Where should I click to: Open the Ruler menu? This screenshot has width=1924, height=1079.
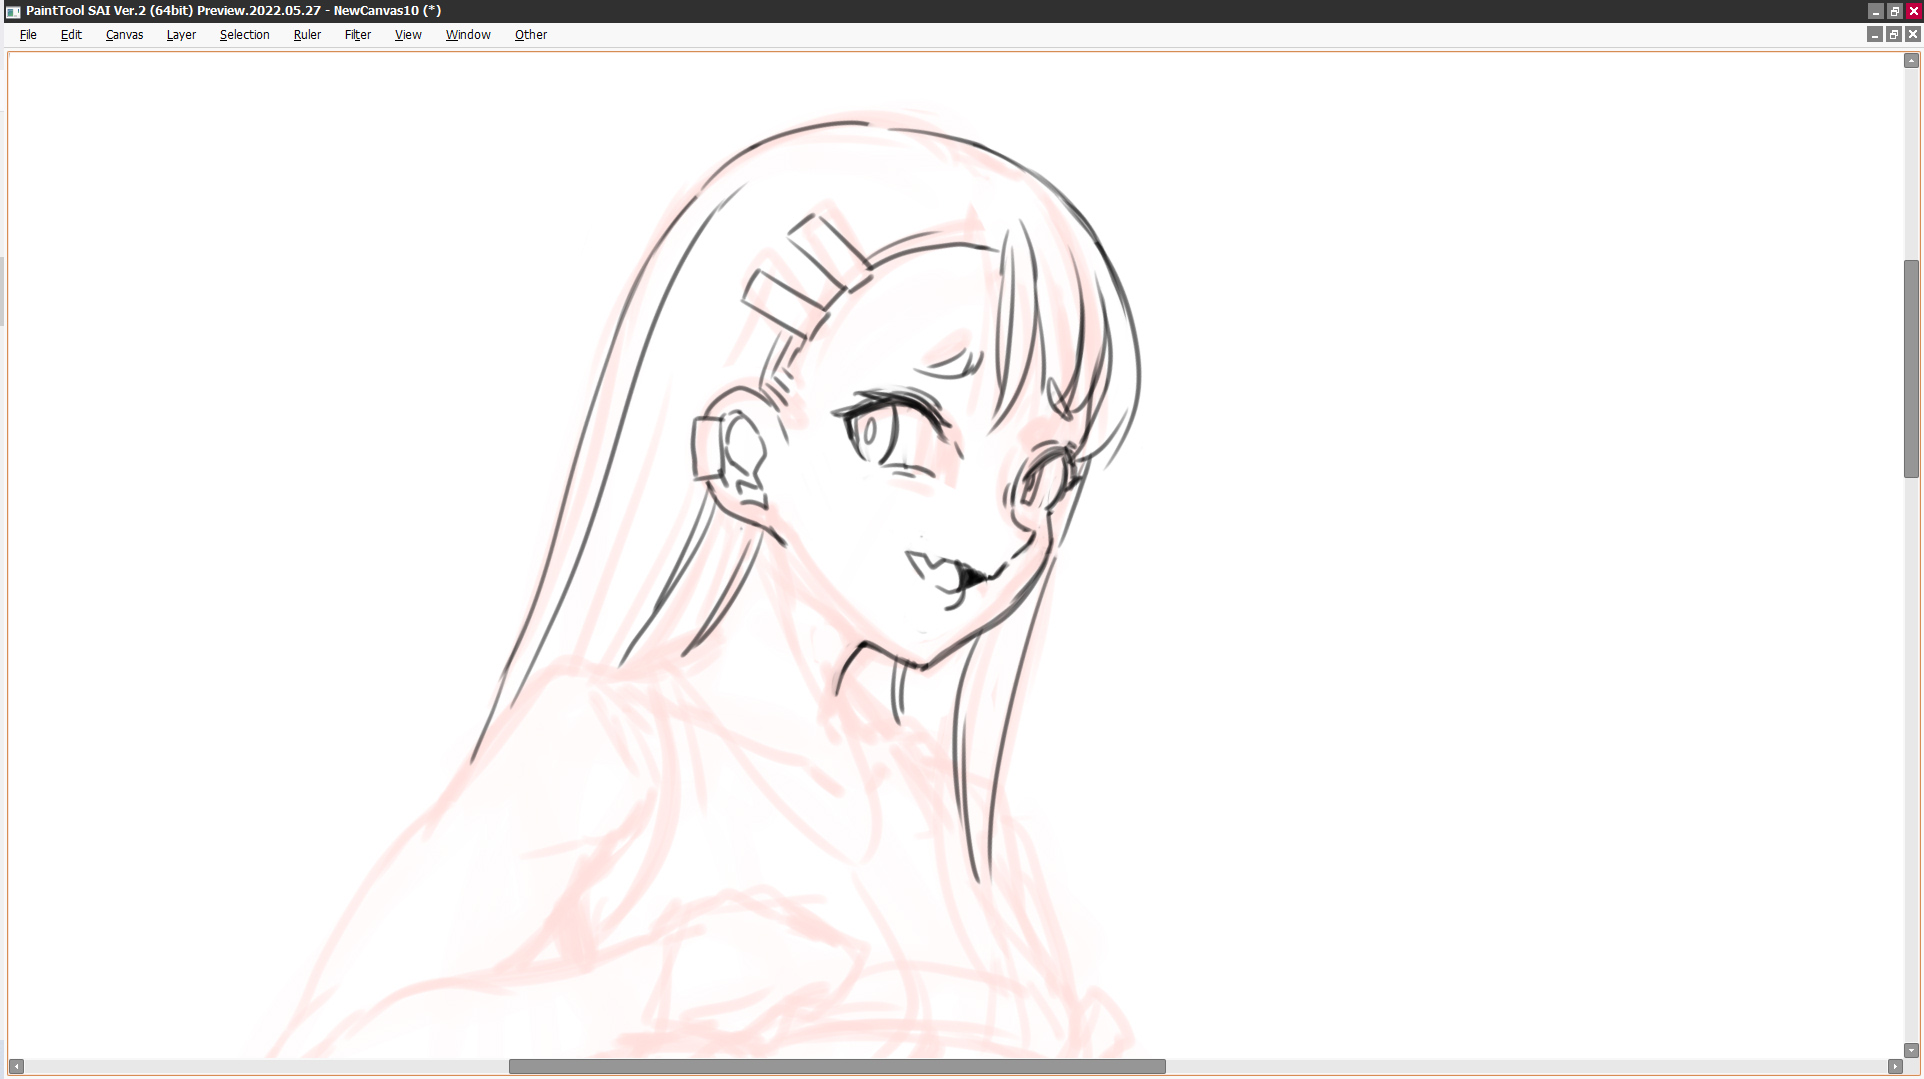[307, 35]
